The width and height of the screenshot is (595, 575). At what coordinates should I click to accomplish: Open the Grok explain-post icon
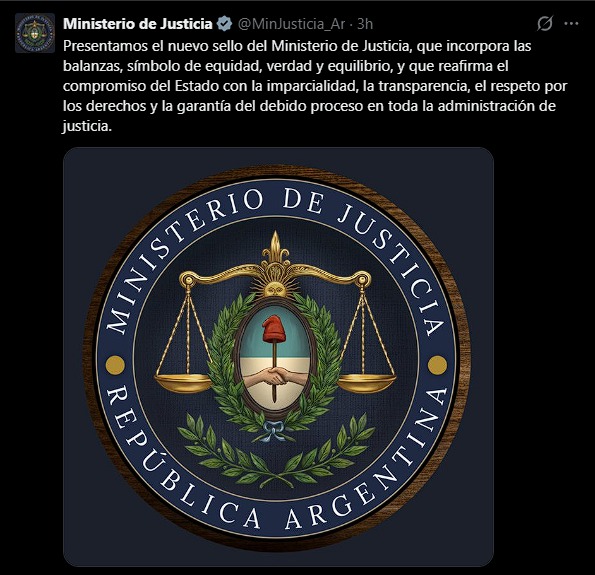click(545, 24)
